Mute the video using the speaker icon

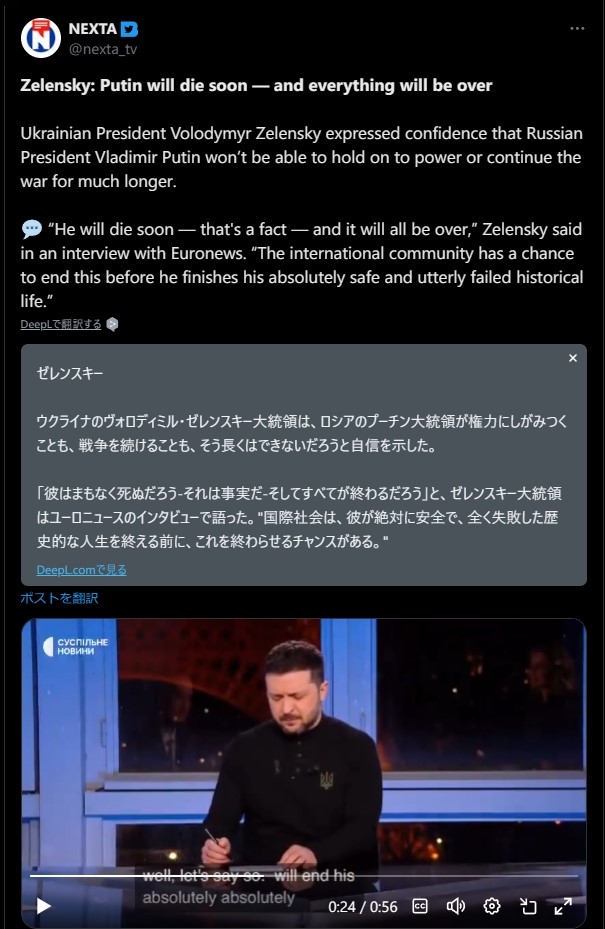tap(455, 906)
